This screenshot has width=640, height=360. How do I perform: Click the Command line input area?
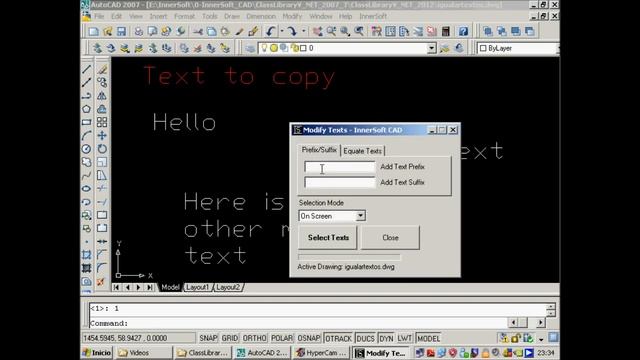click(298, 323)
